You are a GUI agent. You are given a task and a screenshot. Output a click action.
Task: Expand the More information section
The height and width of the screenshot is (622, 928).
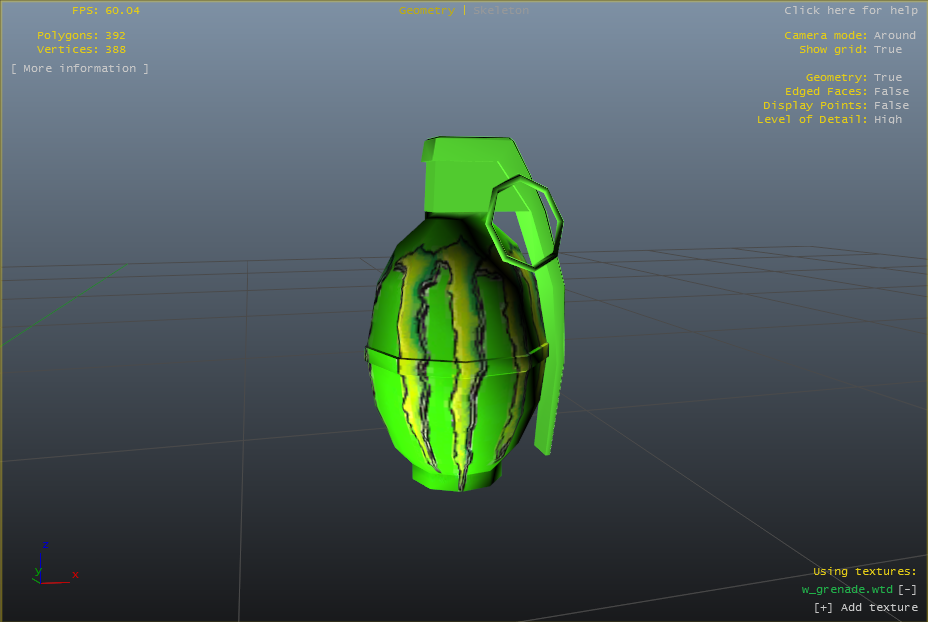pyautogui.click(x=80, y=69)
